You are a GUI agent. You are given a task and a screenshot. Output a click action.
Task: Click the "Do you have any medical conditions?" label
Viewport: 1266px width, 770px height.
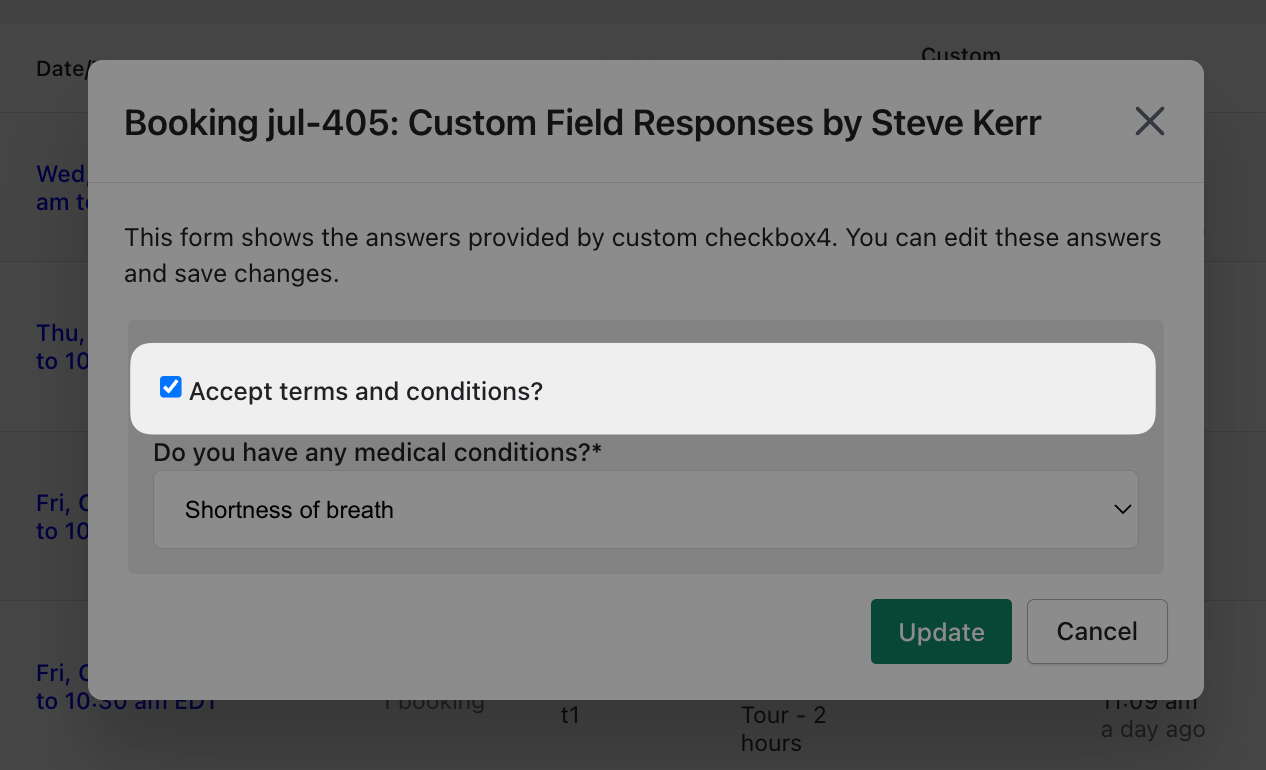[377, 453]
